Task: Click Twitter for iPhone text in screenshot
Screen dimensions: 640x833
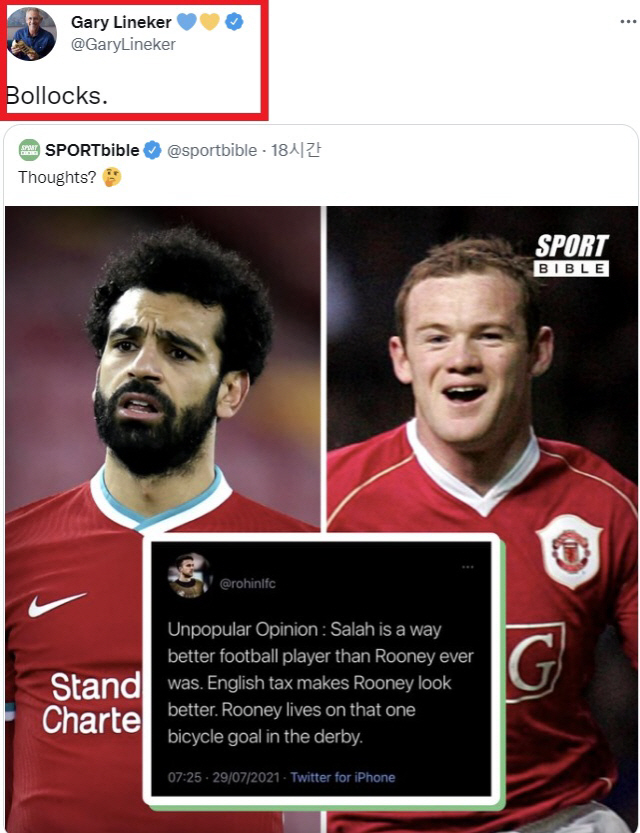Action: pos(343,777)
